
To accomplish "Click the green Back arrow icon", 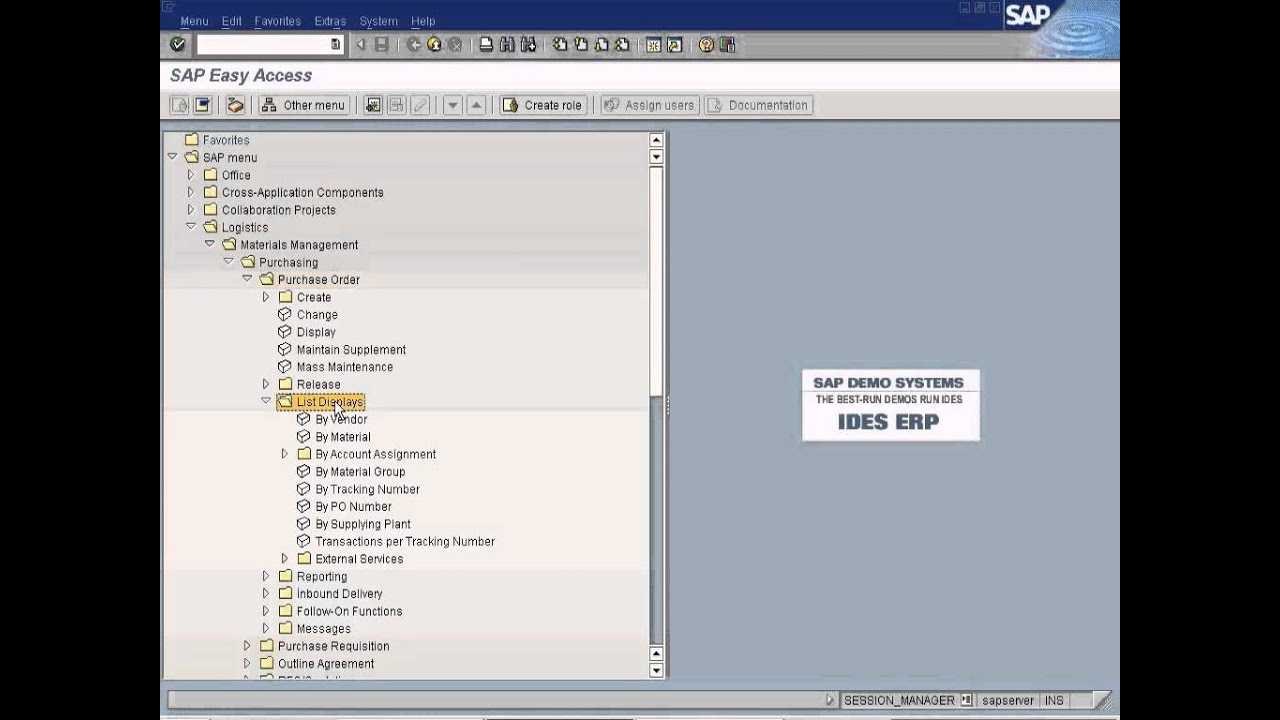I will click(x=414, y=45).
